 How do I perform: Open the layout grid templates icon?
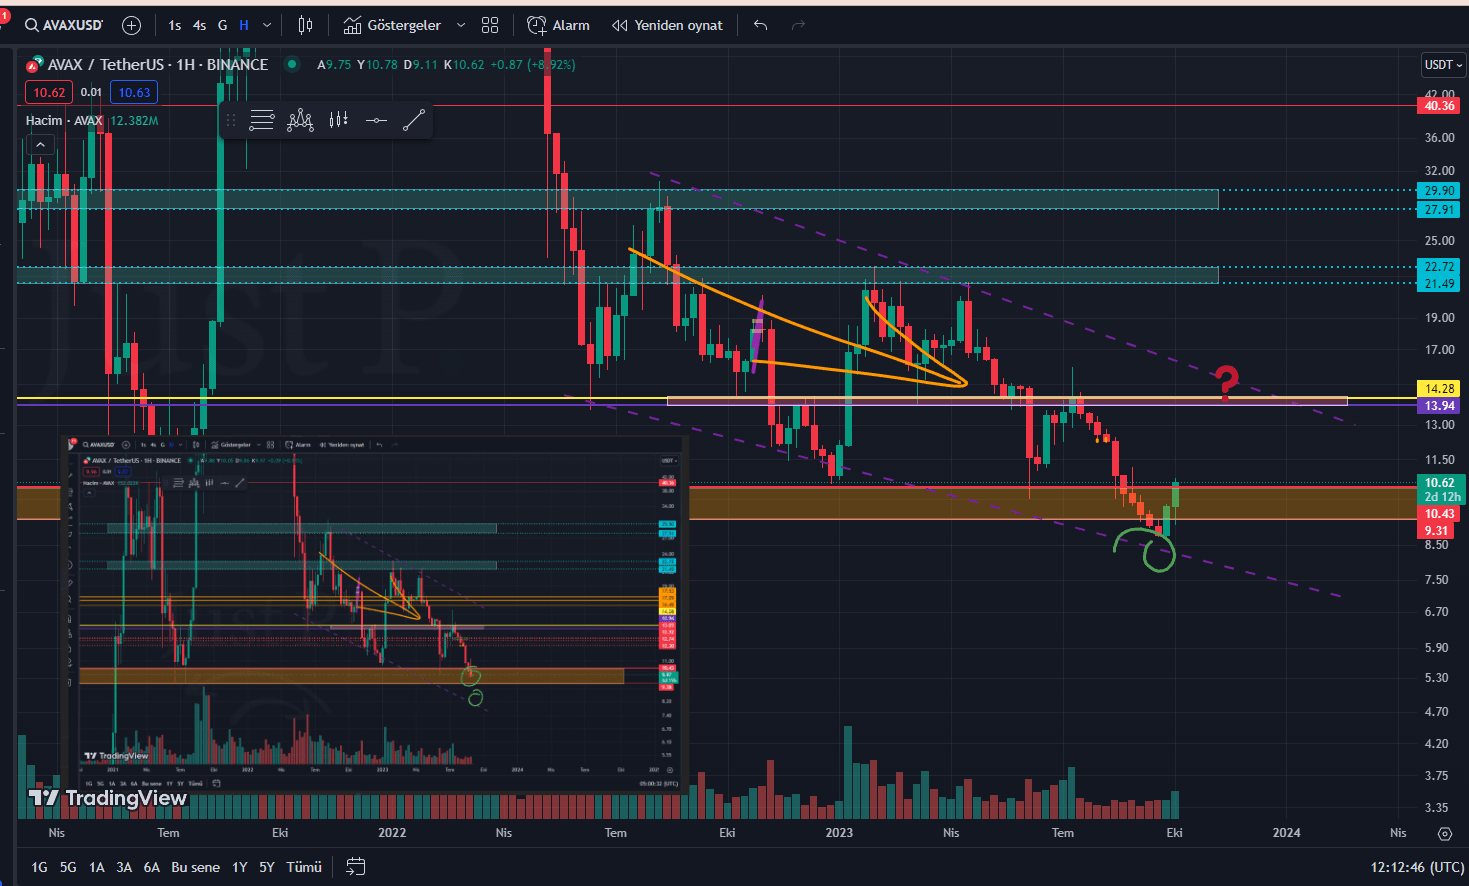(x=490, y=25)
